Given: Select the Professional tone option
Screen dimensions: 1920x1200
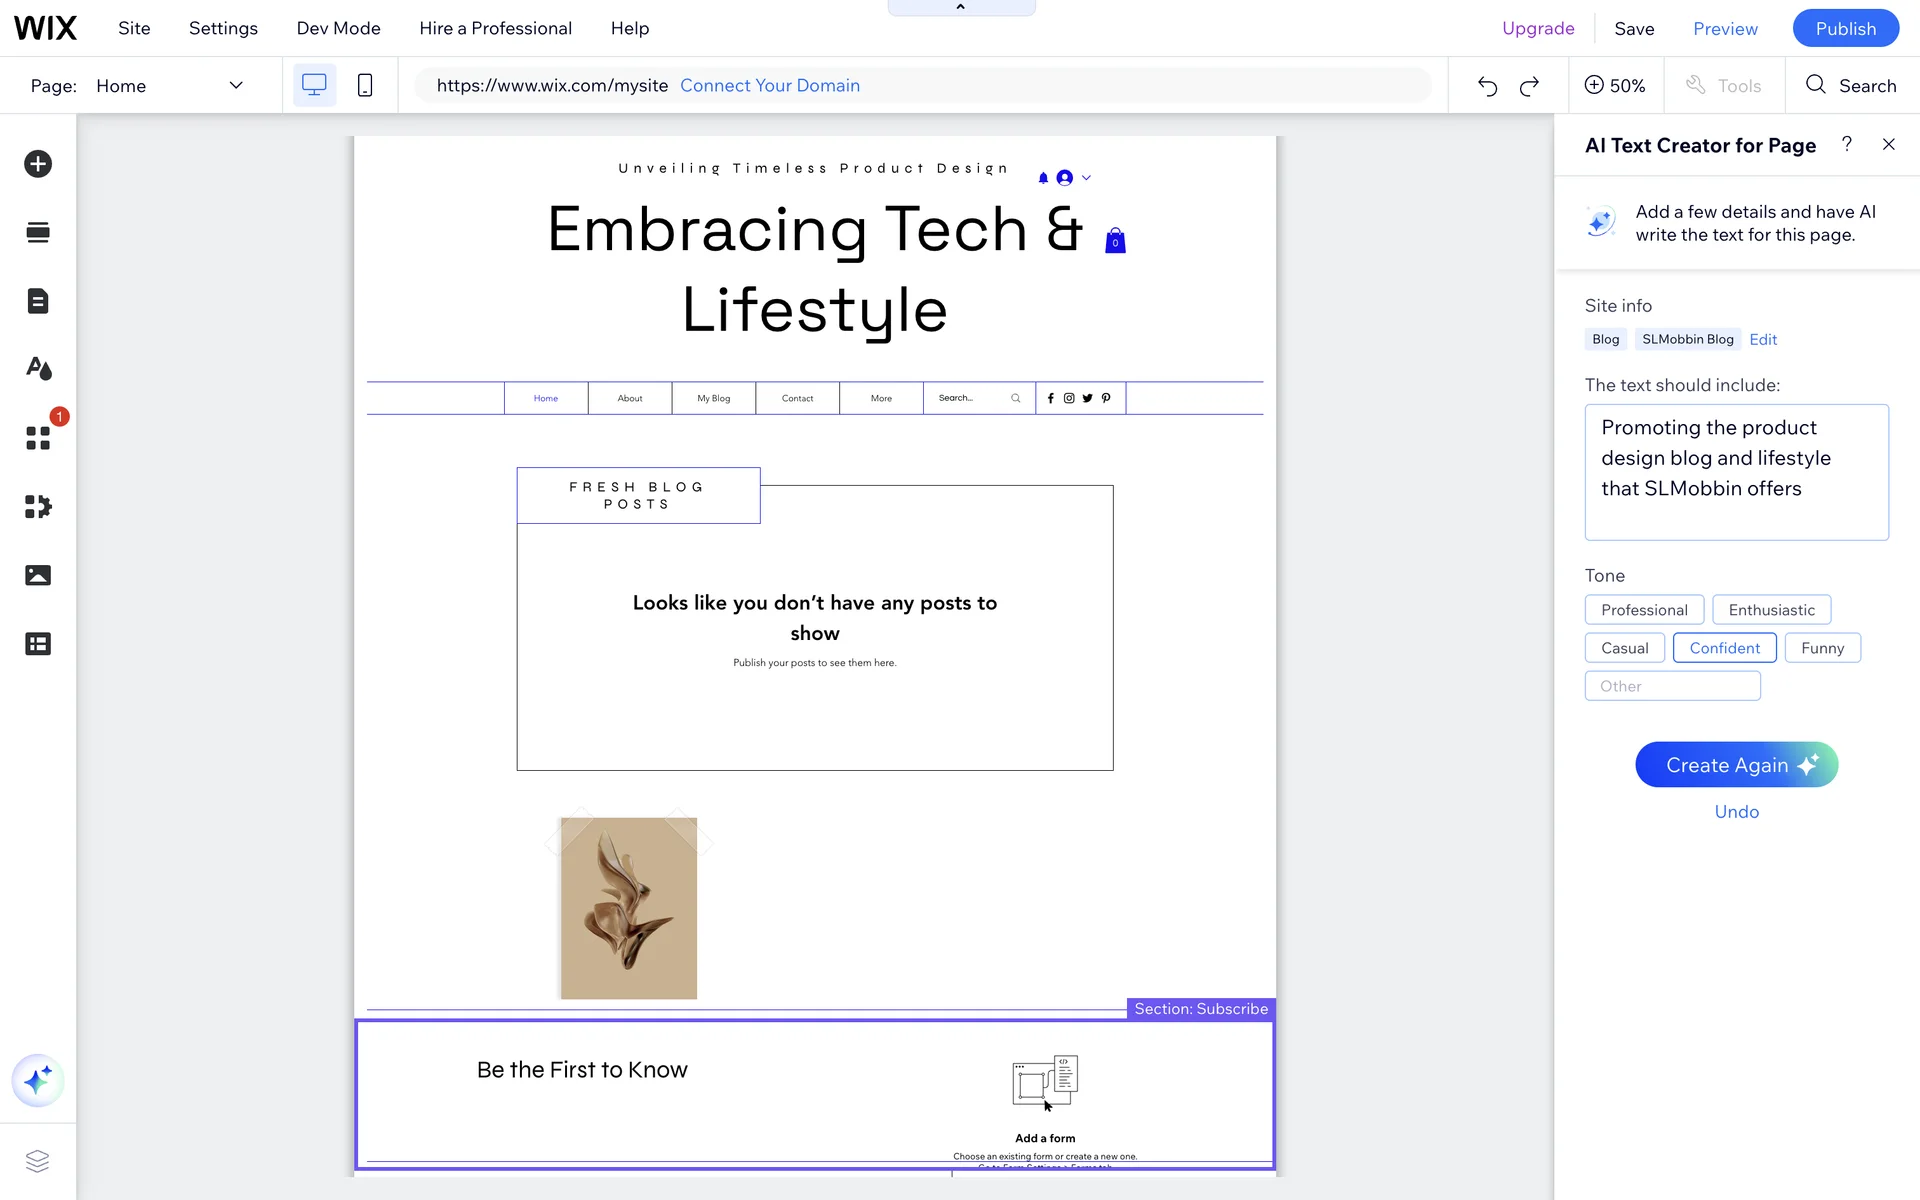Looking at the screenshot, I should click(x=1644, y=610).
